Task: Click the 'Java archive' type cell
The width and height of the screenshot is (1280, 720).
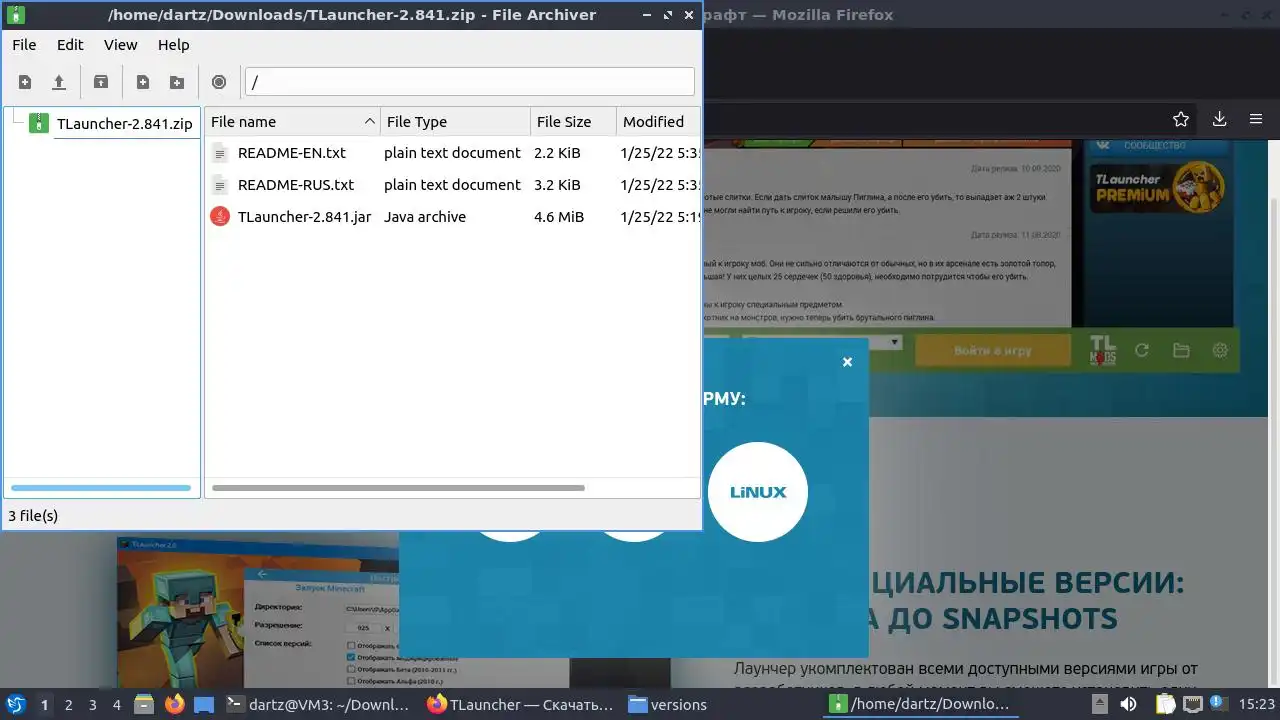Action: point(425,217)
